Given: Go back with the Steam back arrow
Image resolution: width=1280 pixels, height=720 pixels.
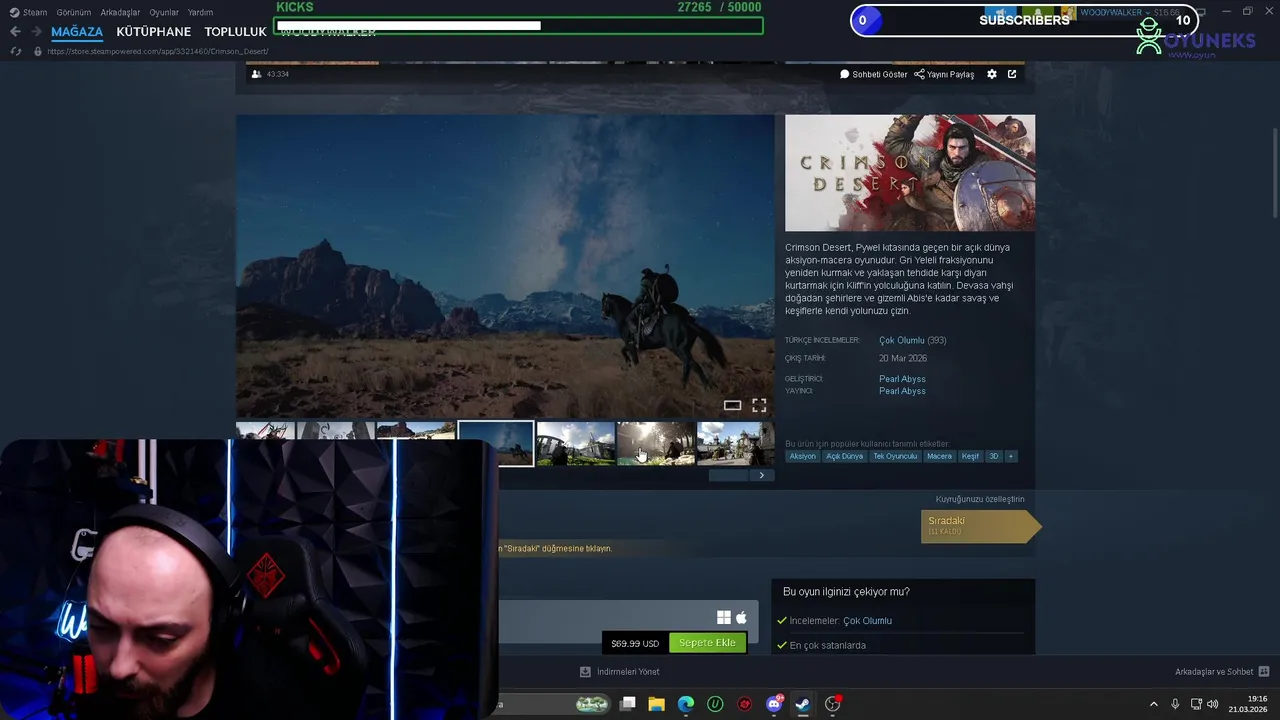Looking at the screenshot, I should (x=15, y=31).
